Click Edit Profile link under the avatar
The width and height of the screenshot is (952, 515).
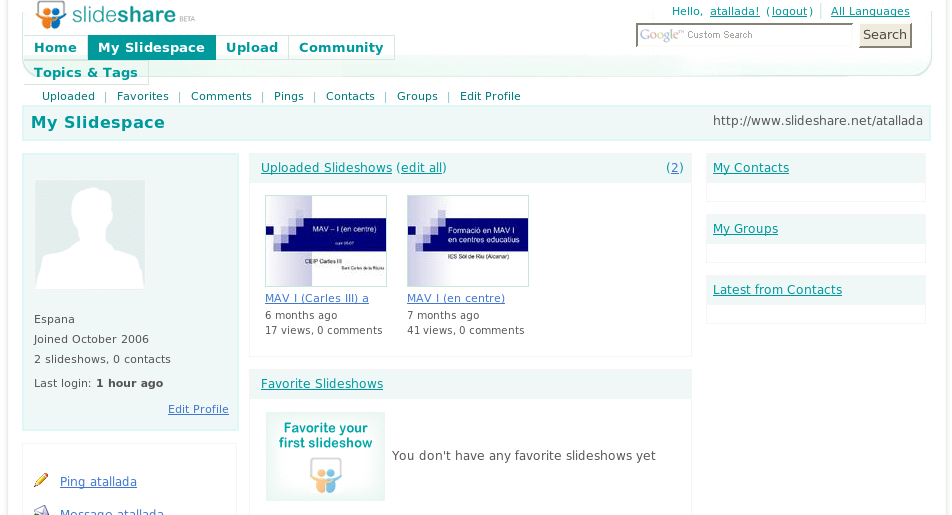[198, 409]
